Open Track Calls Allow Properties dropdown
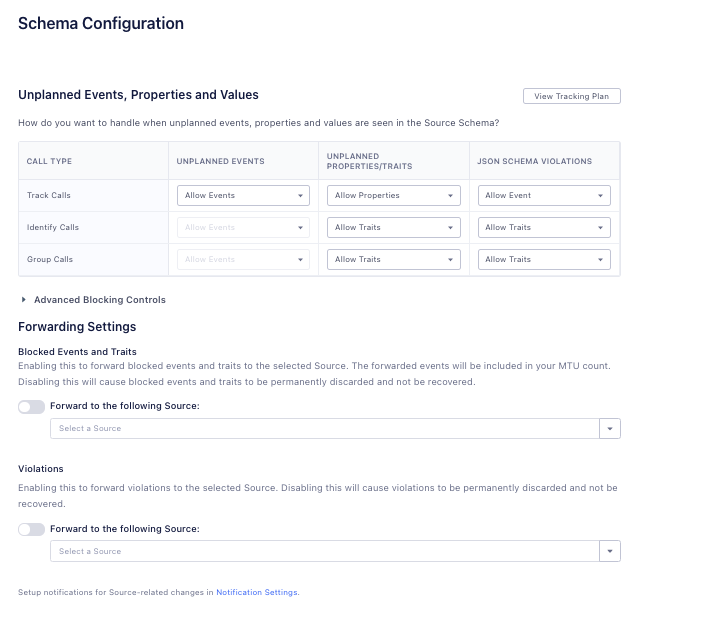 tap(393, 196)
